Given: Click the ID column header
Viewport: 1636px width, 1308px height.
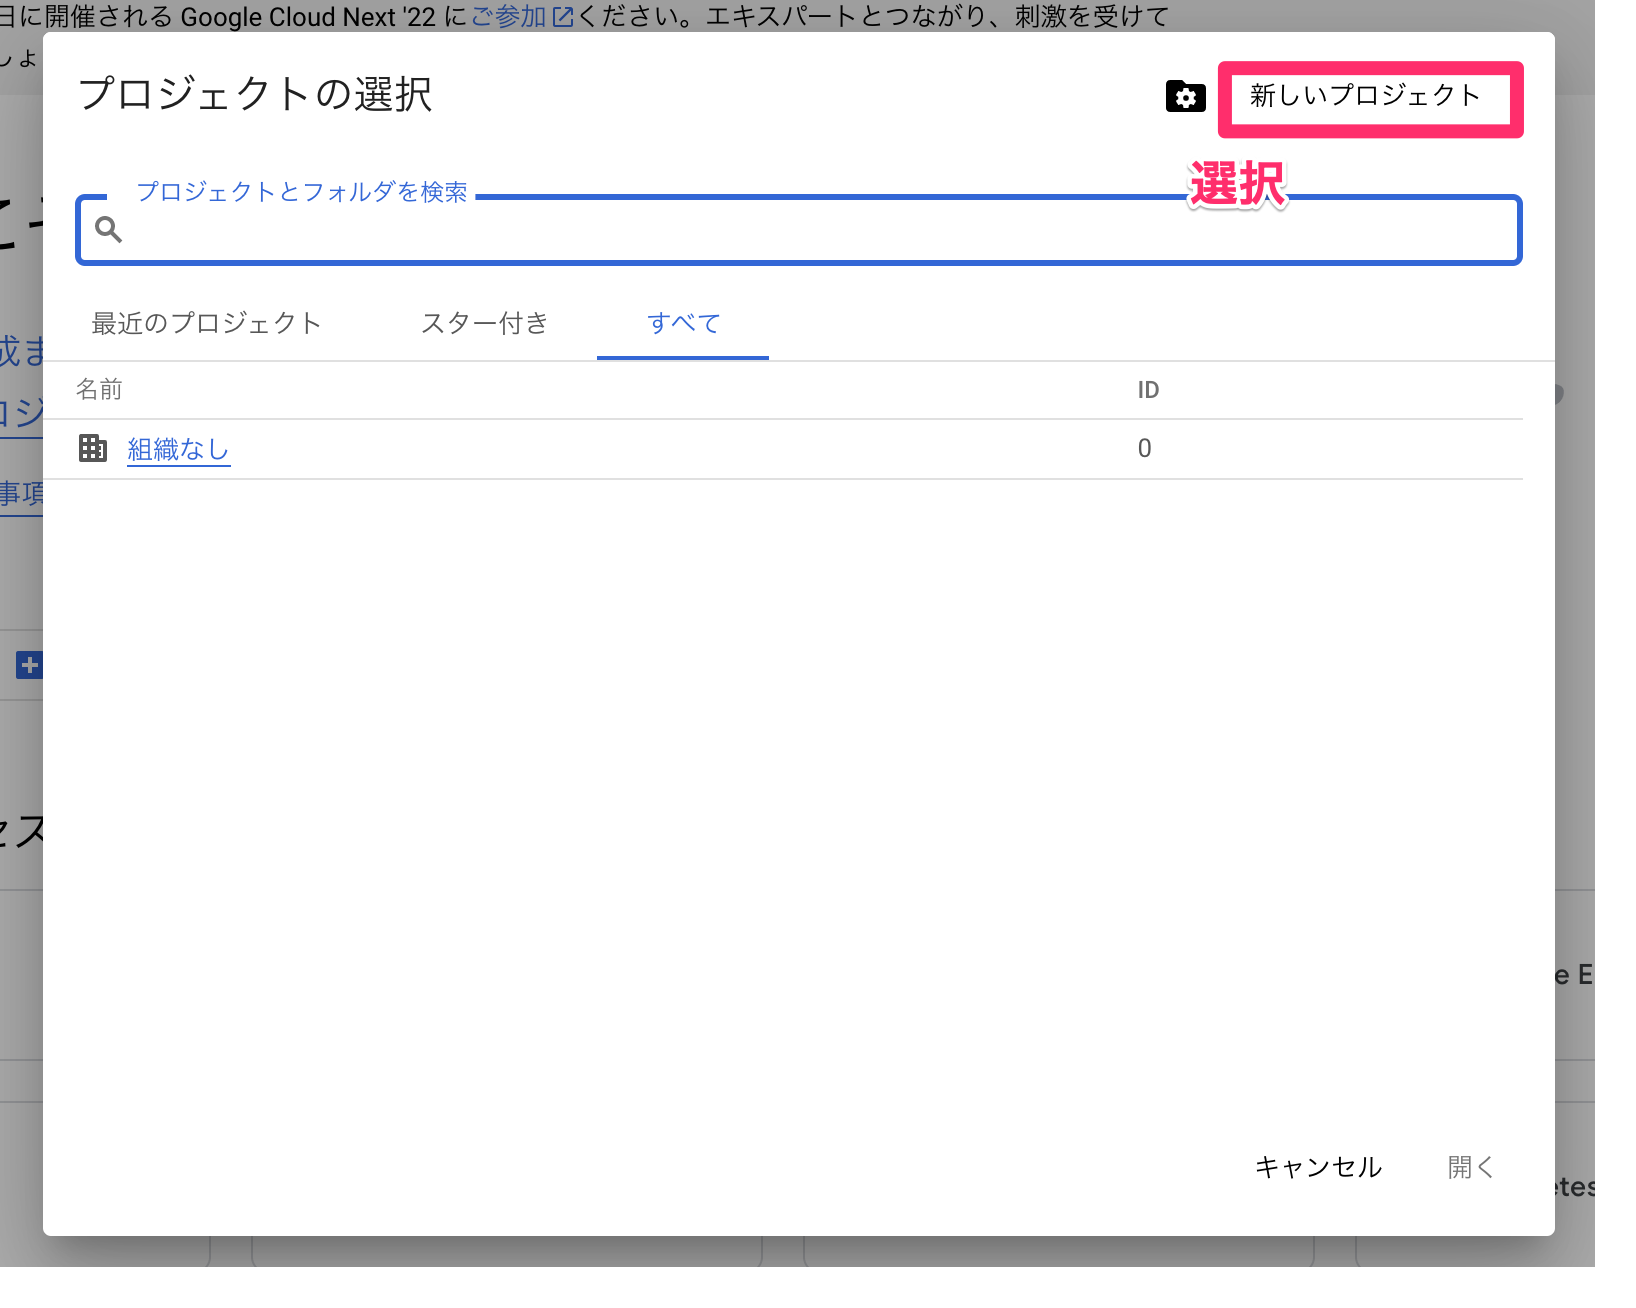Looking at the screenshot, I should (1148, 390).
